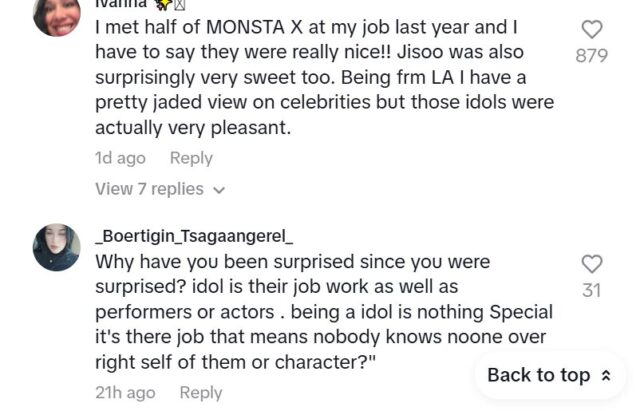Image resolution: width=640 pixels, height=411 pixels.
Task: Tap the heart on Boertigin's comment
Action: [592, 264]
